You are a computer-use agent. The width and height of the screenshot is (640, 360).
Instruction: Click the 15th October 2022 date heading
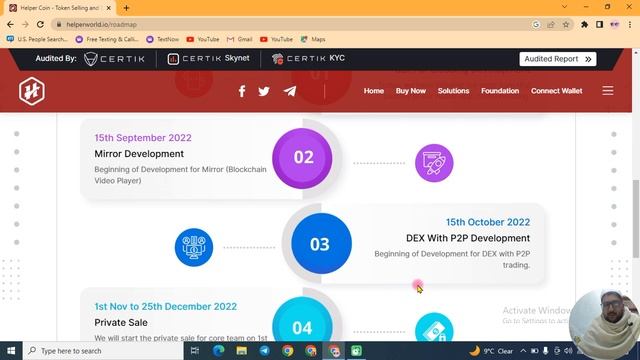point(488,222)
